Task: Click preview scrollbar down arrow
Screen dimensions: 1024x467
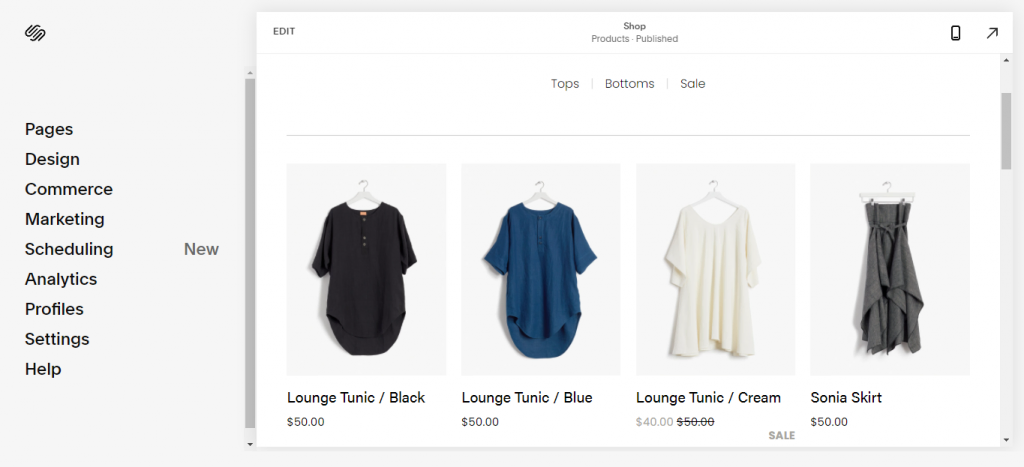Action: 1006,440
